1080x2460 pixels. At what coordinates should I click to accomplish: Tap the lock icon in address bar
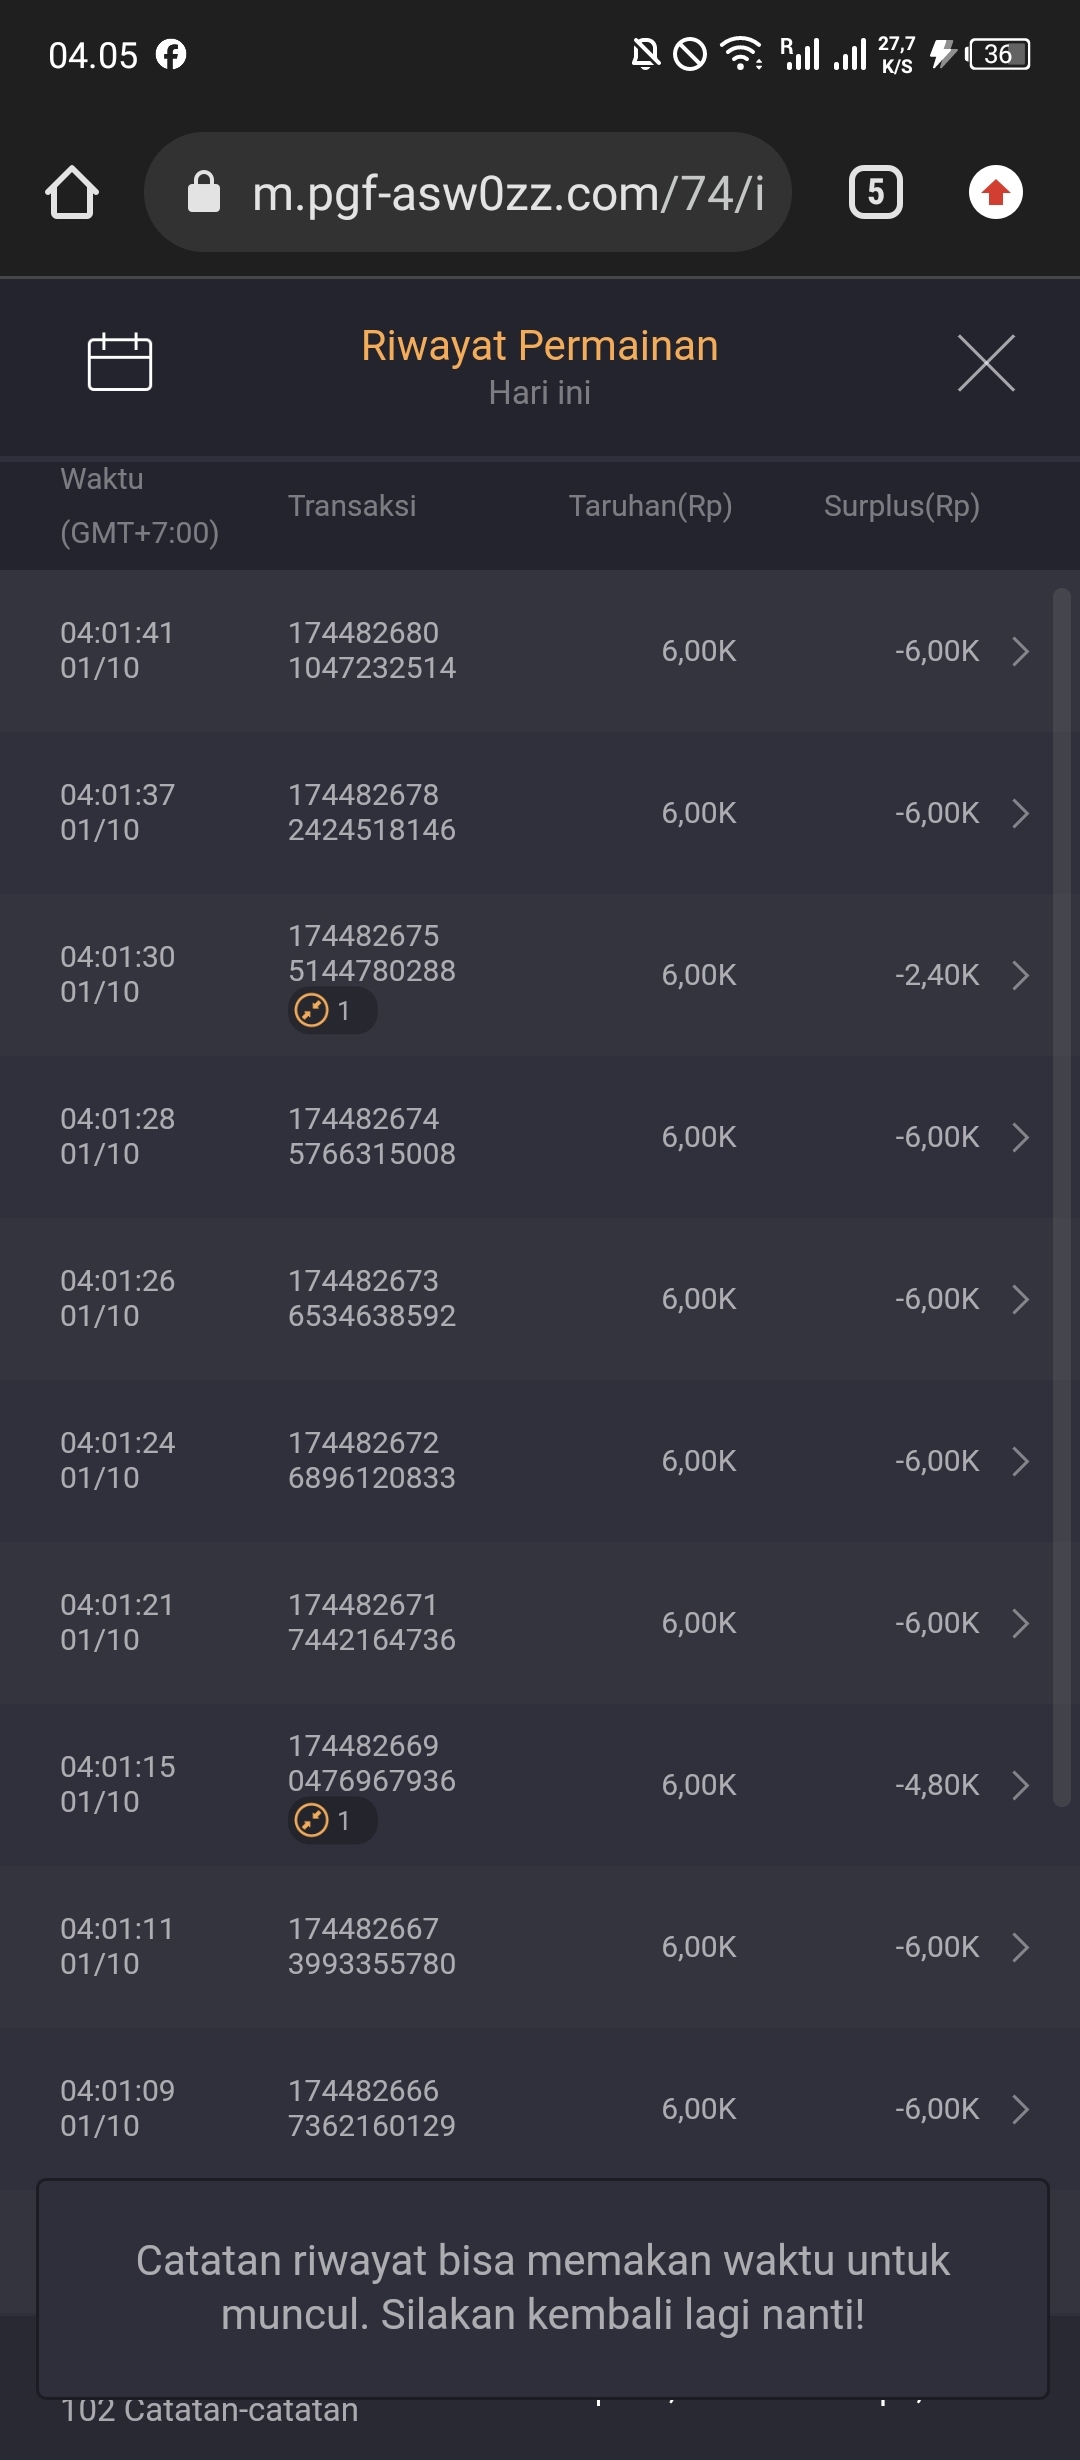204,192
